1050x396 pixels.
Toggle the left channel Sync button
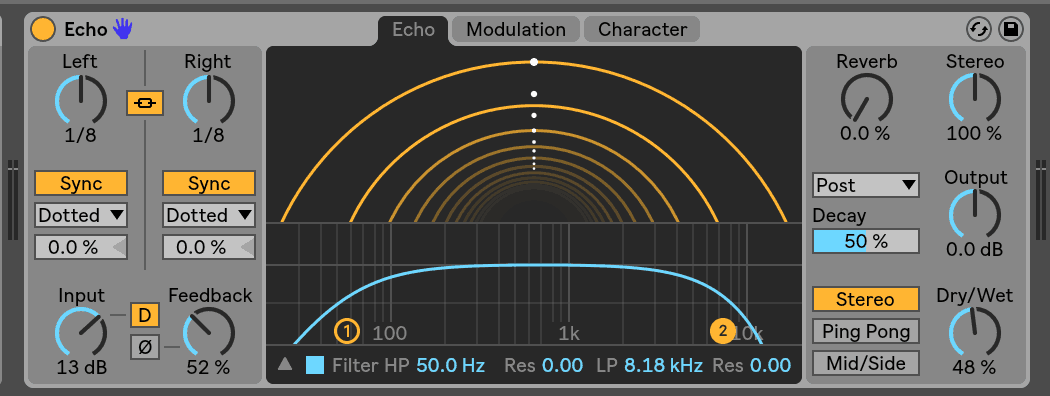pyautogui.click(x=81, y=184)
